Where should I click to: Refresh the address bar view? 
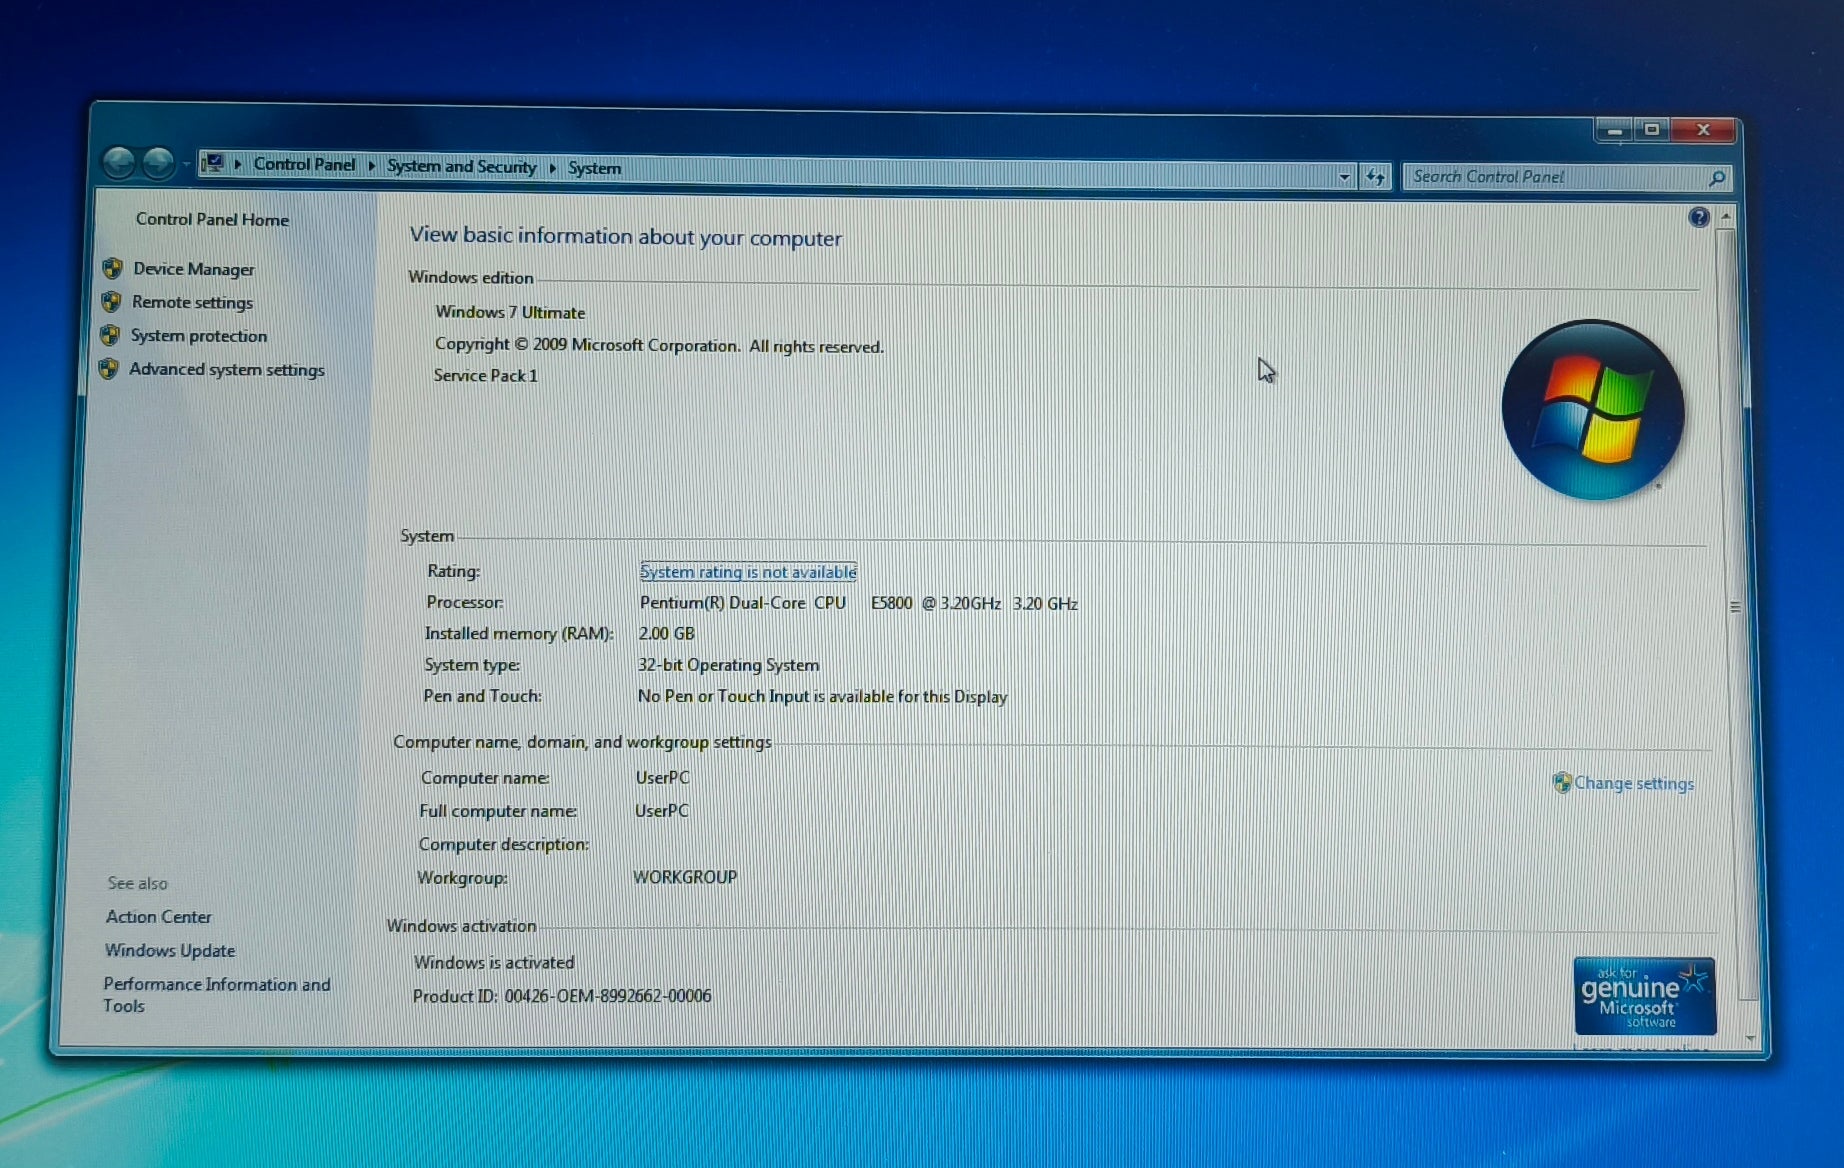[1376, 177]
